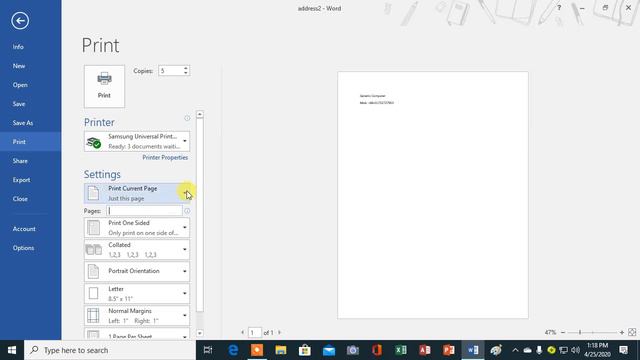Click the orange media player taskbar icon

(257, 350)
